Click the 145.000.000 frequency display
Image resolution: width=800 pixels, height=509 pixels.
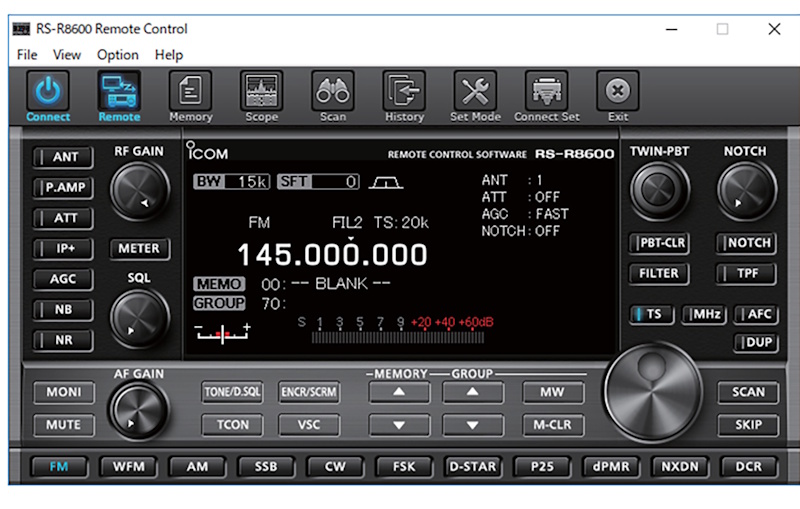tap(332, 254)
